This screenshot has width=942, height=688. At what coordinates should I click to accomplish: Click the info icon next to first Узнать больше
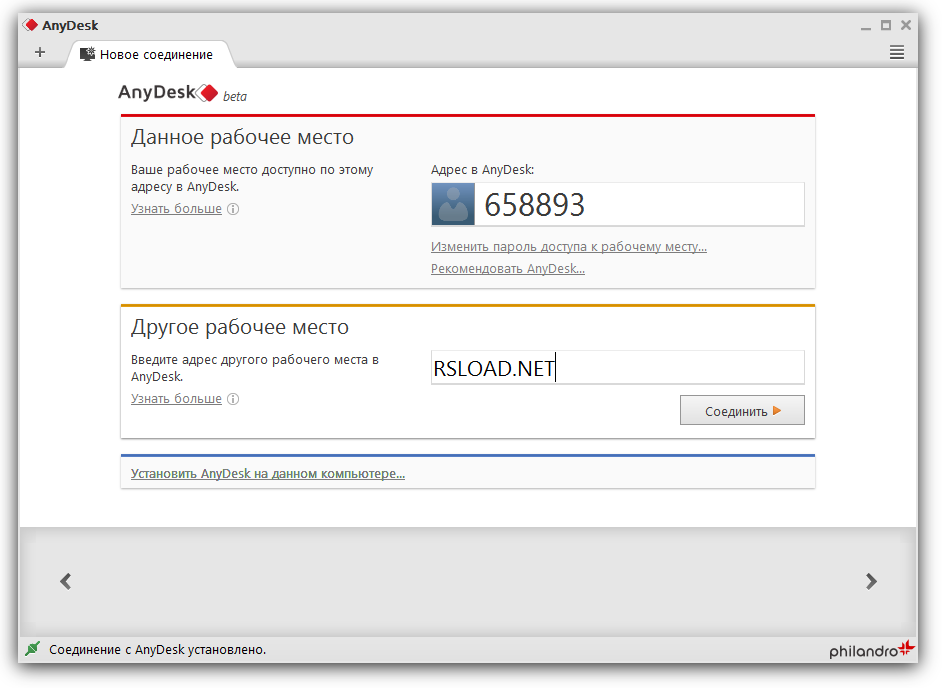click(x=232, y=208)
